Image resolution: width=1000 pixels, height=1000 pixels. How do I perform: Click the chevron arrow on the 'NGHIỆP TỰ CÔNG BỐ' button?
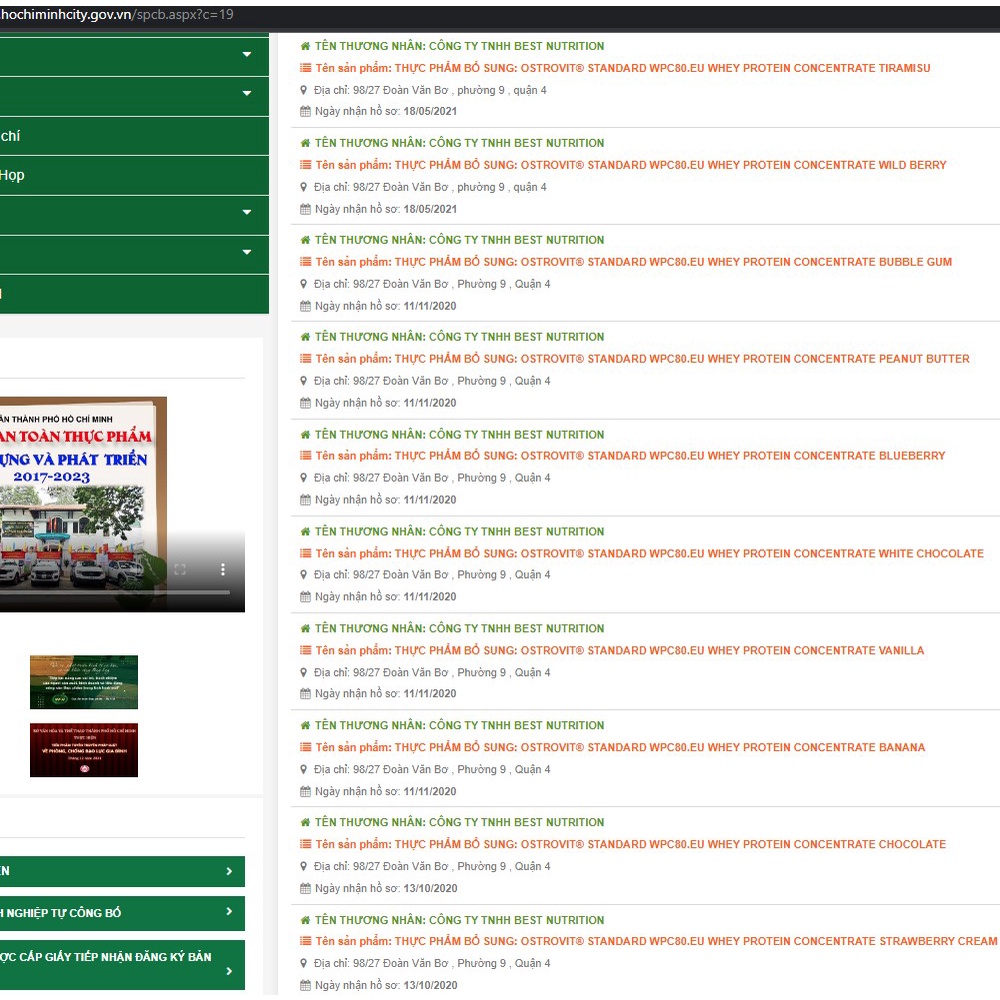229,912
